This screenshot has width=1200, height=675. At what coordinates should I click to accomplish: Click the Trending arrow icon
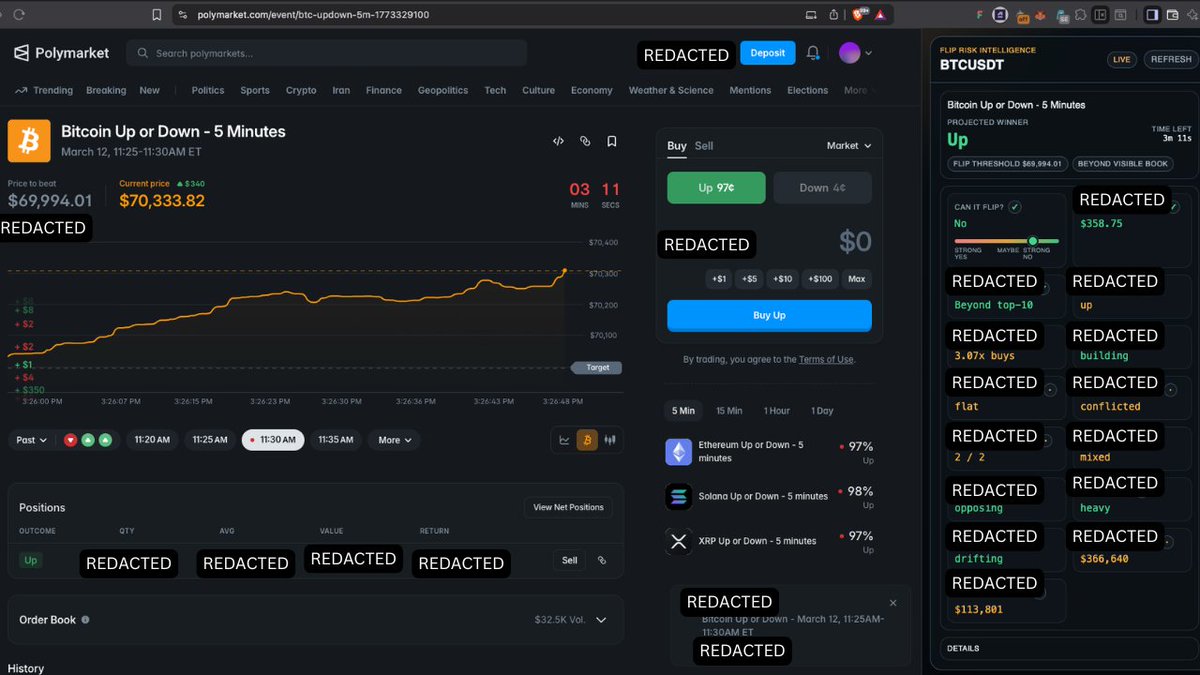coord(21,90)
